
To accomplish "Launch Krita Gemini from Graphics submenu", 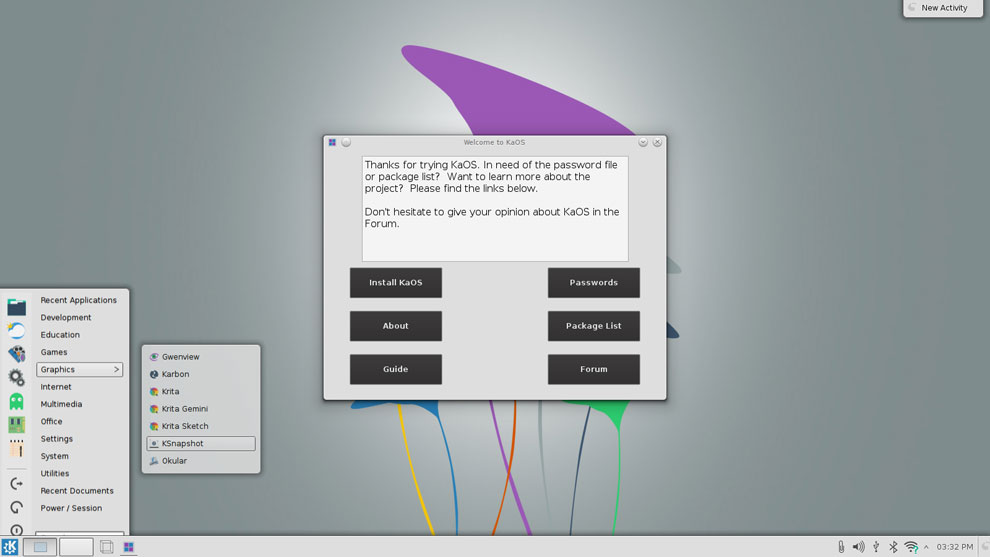I will [201, 409].
